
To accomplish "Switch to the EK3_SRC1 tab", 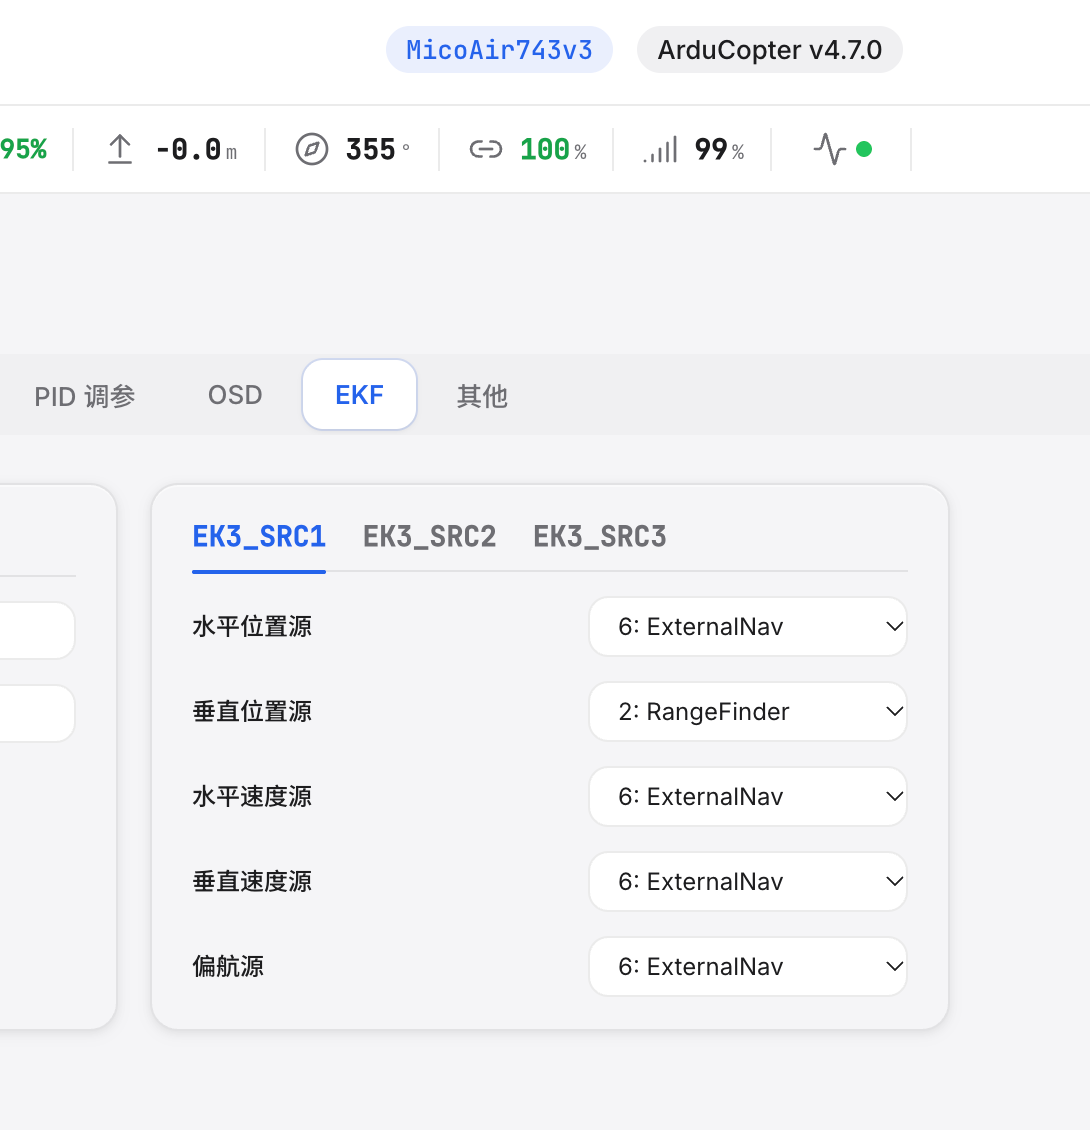I will coord(259,537).
